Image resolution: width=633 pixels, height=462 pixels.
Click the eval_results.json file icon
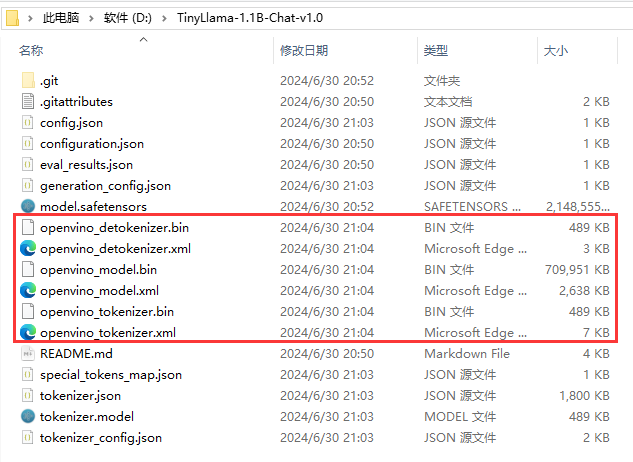(27, 164)
